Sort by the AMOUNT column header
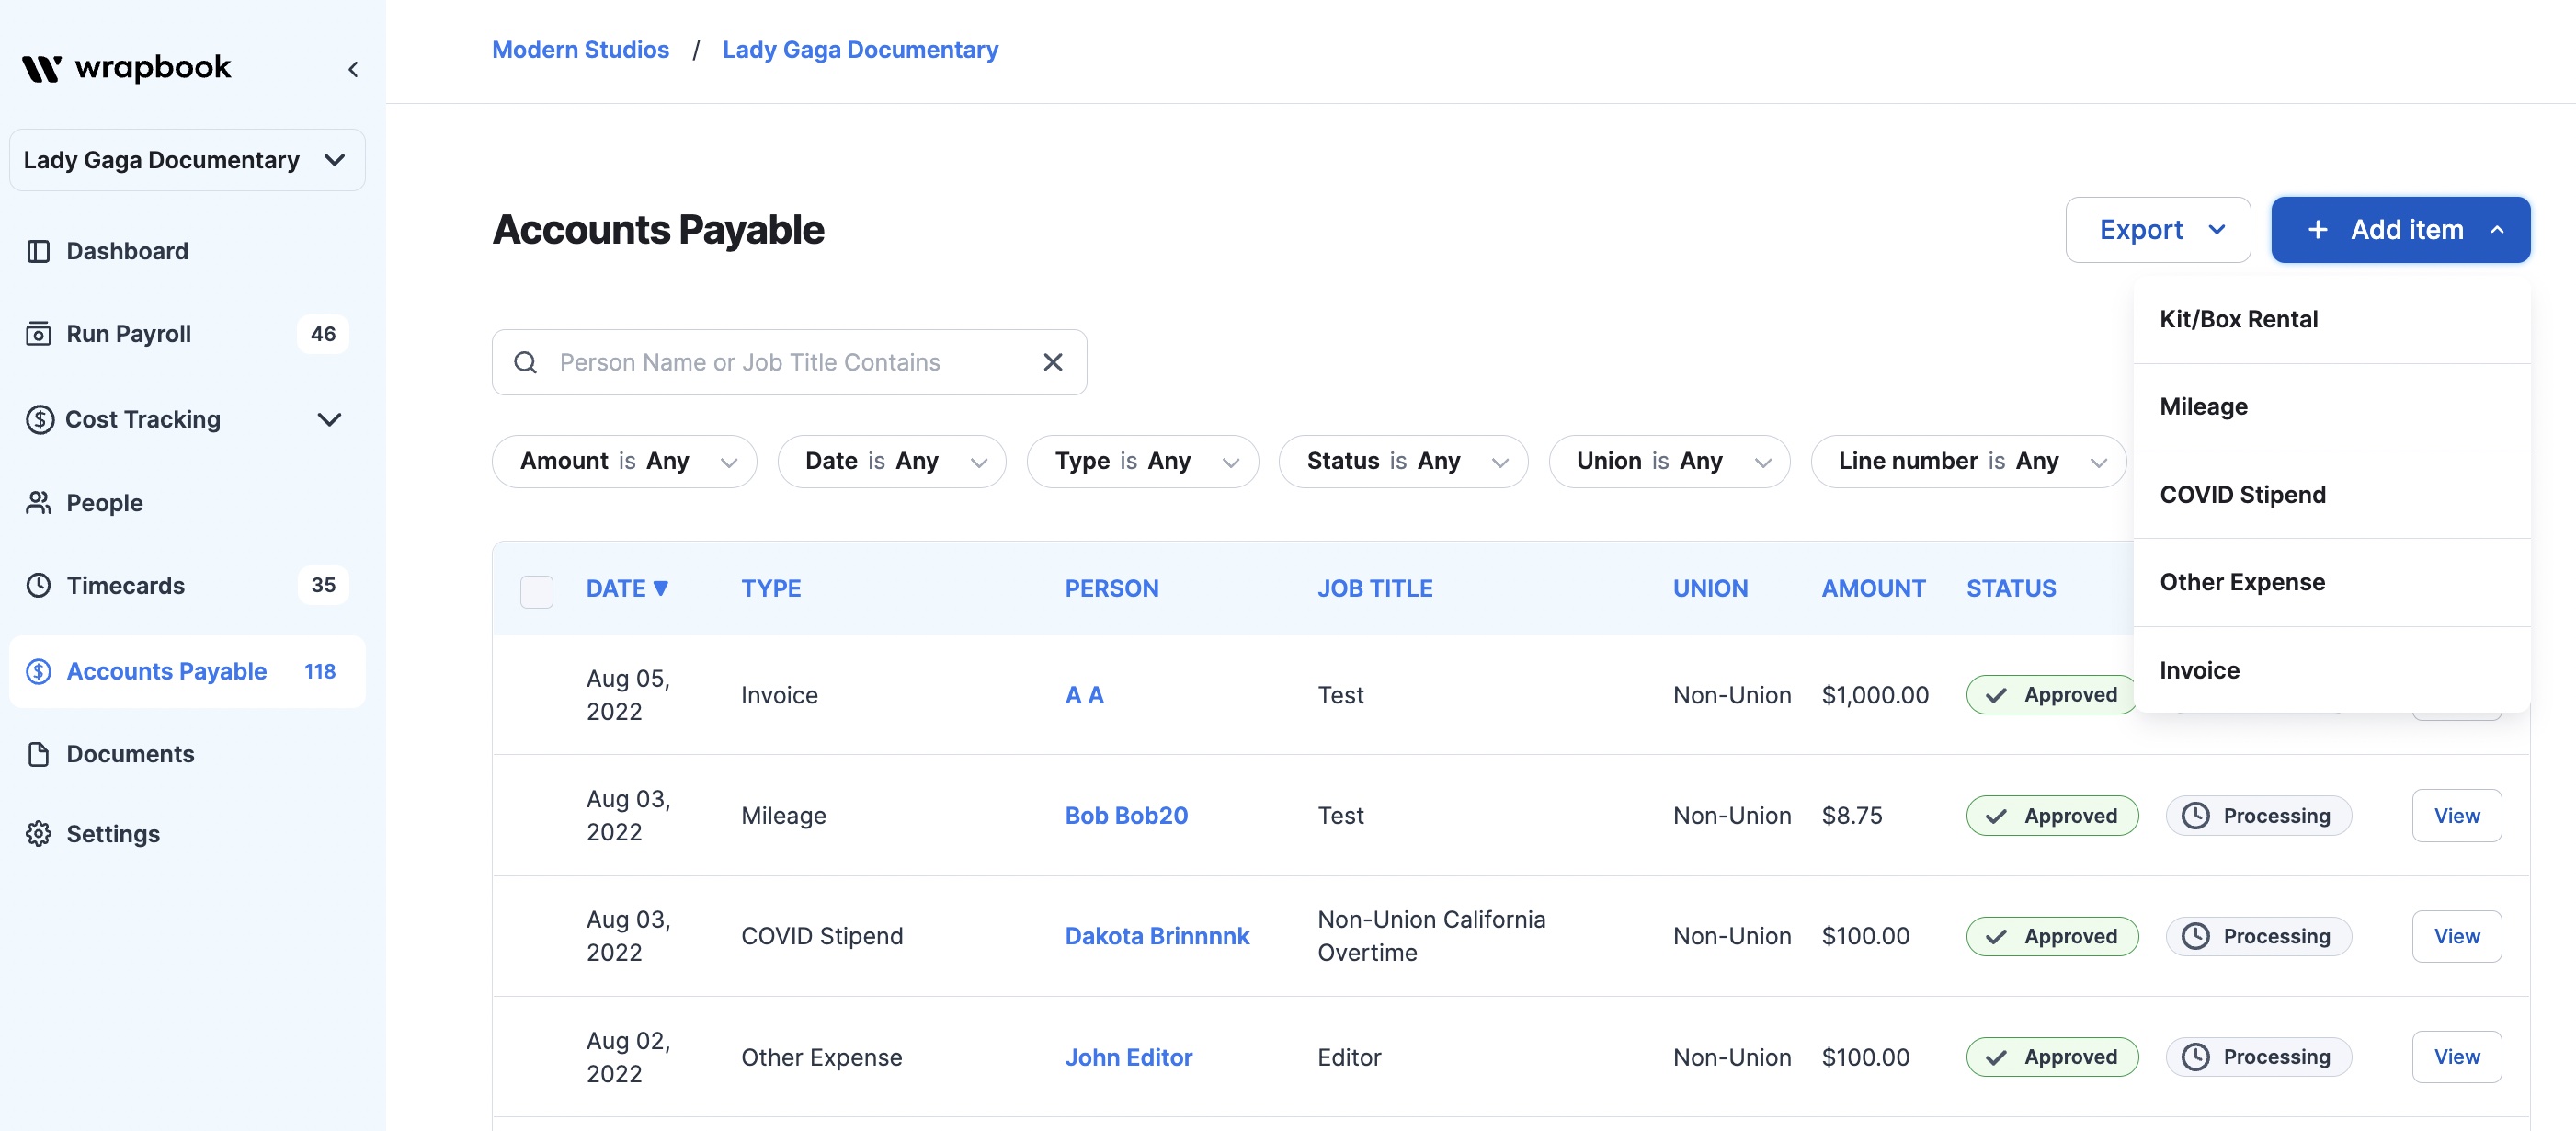2576x1131 pixels. click(x=1873, y=588)
